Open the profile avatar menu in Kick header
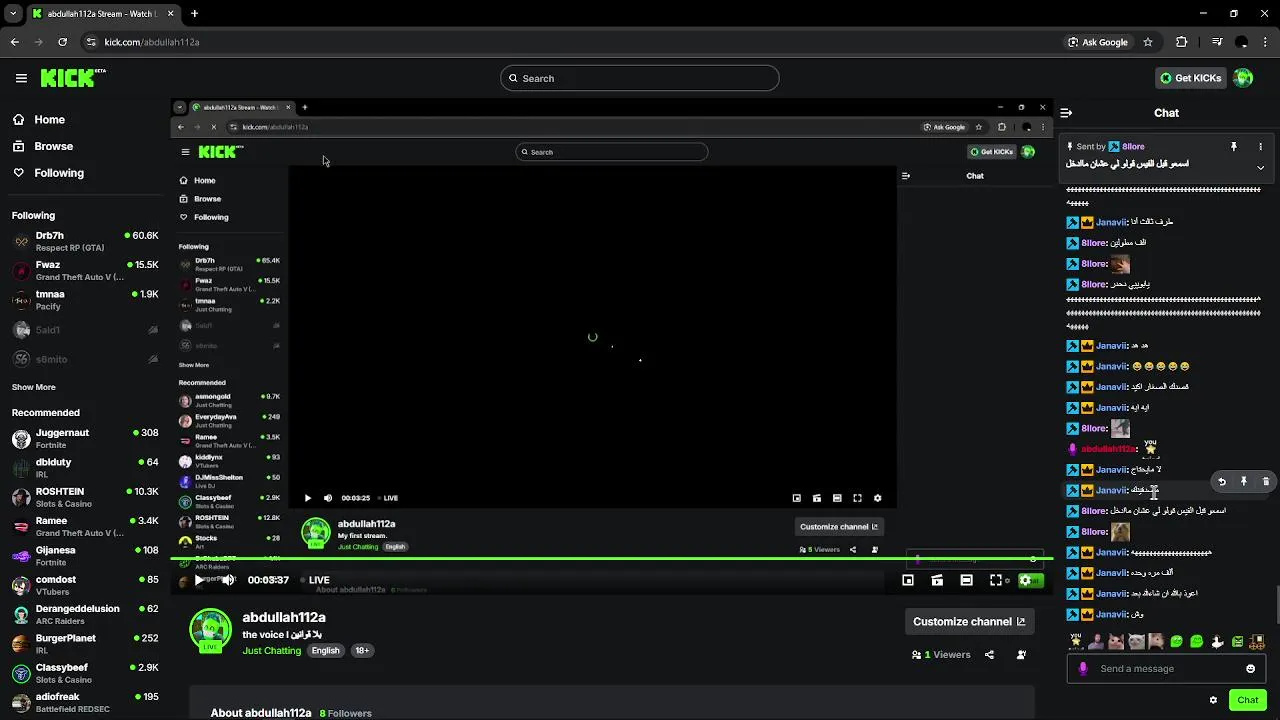This screenshot has height=720, width=1280. pyautogui.click(x=1243, y=78)
